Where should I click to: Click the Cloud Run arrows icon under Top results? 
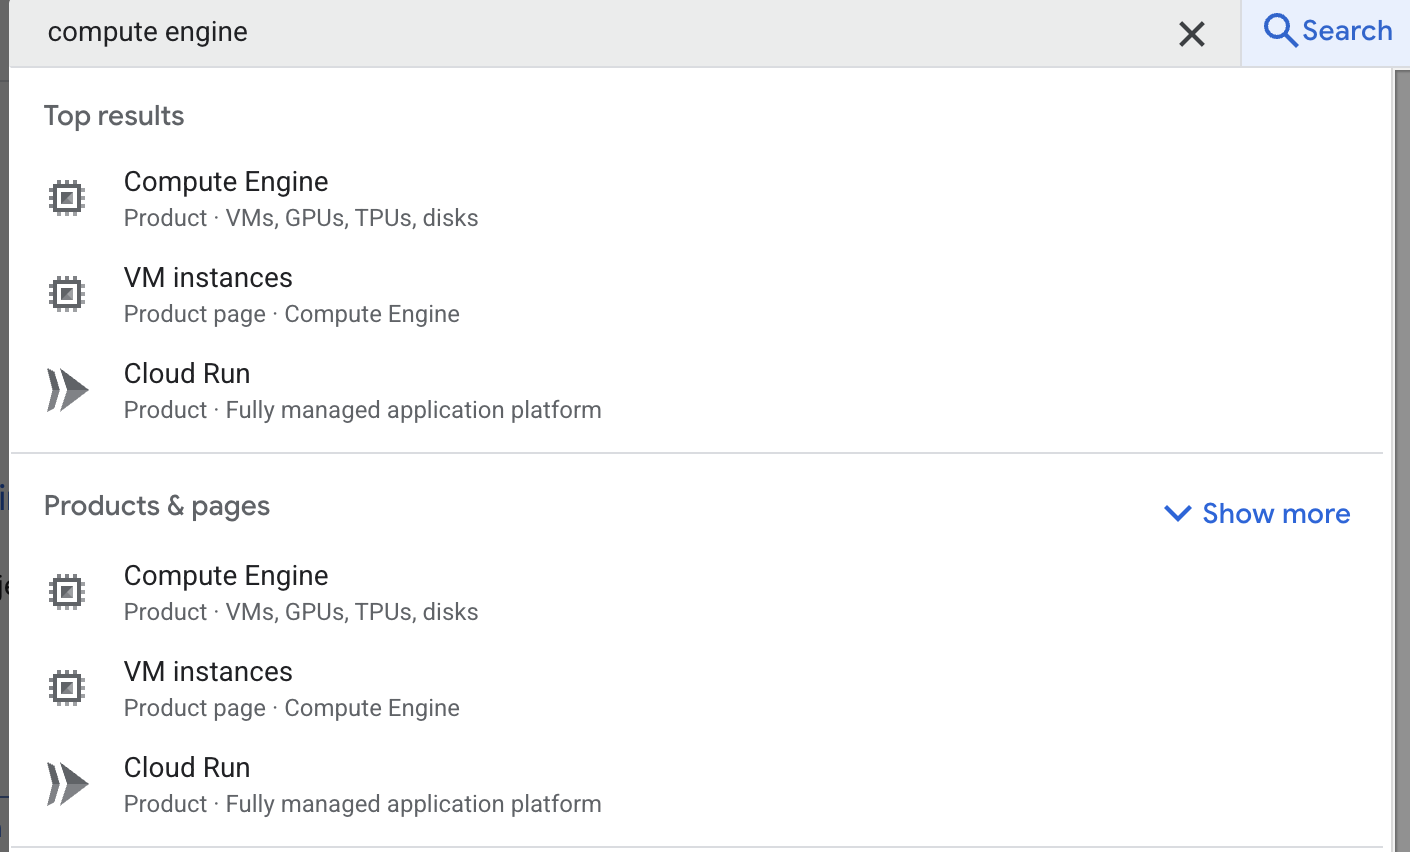(x=67, y=390)
